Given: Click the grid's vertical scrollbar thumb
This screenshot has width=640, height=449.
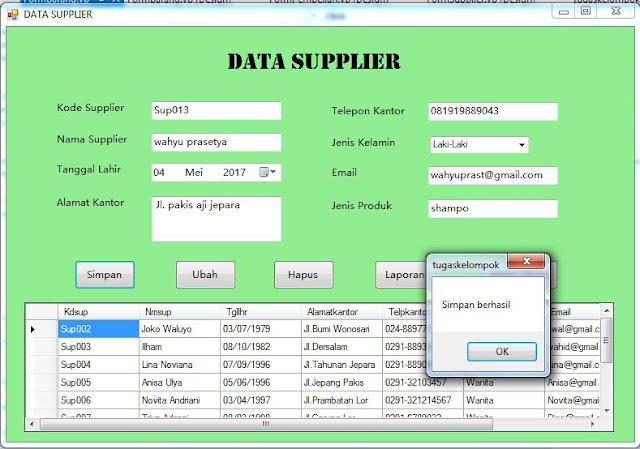Looking at the screenshot, I should click(x=607, y=340).
